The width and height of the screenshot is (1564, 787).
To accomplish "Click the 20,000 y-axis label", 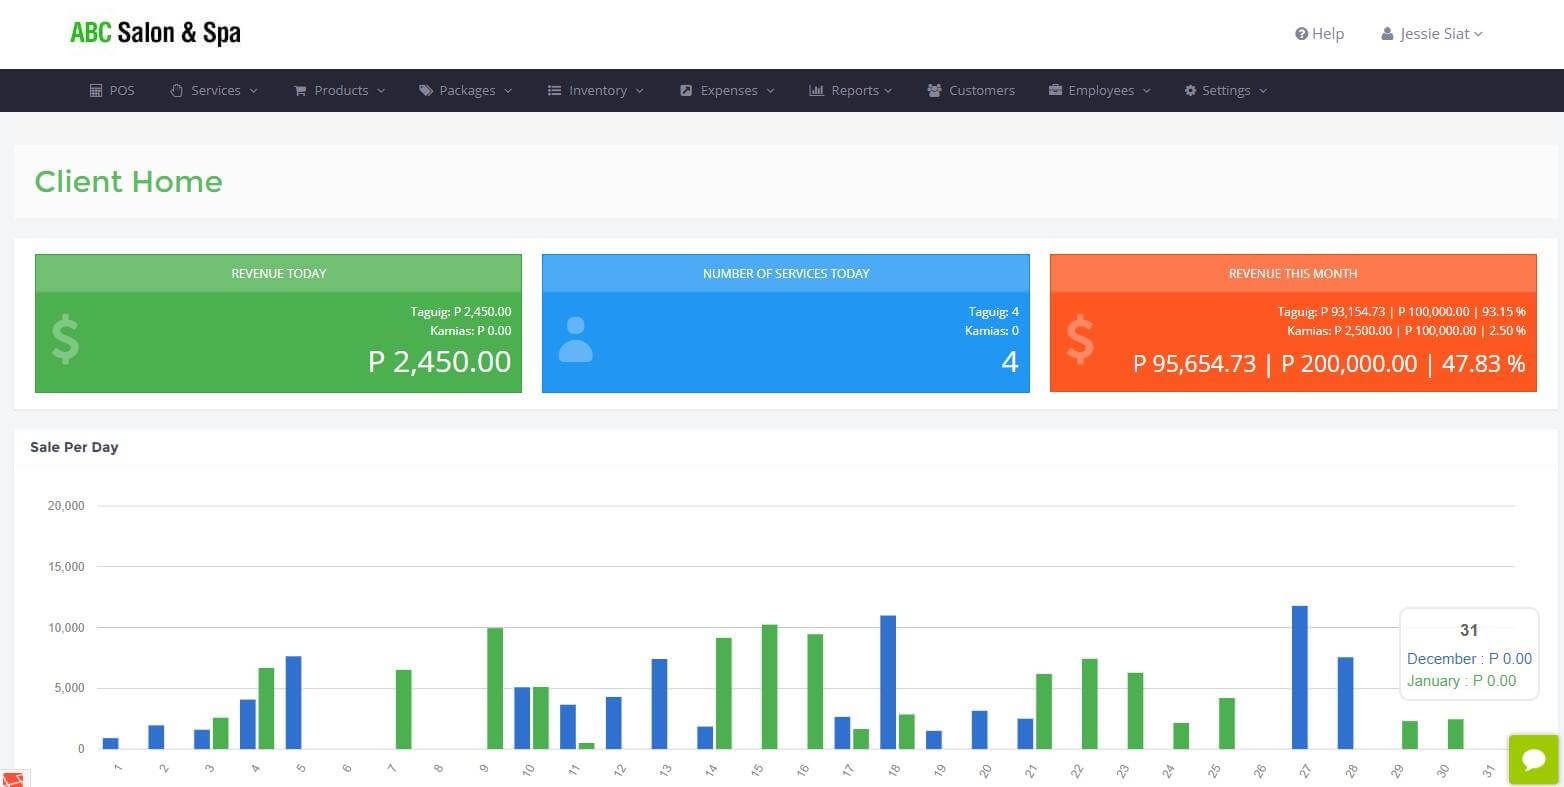I will (x=66, y=506).
